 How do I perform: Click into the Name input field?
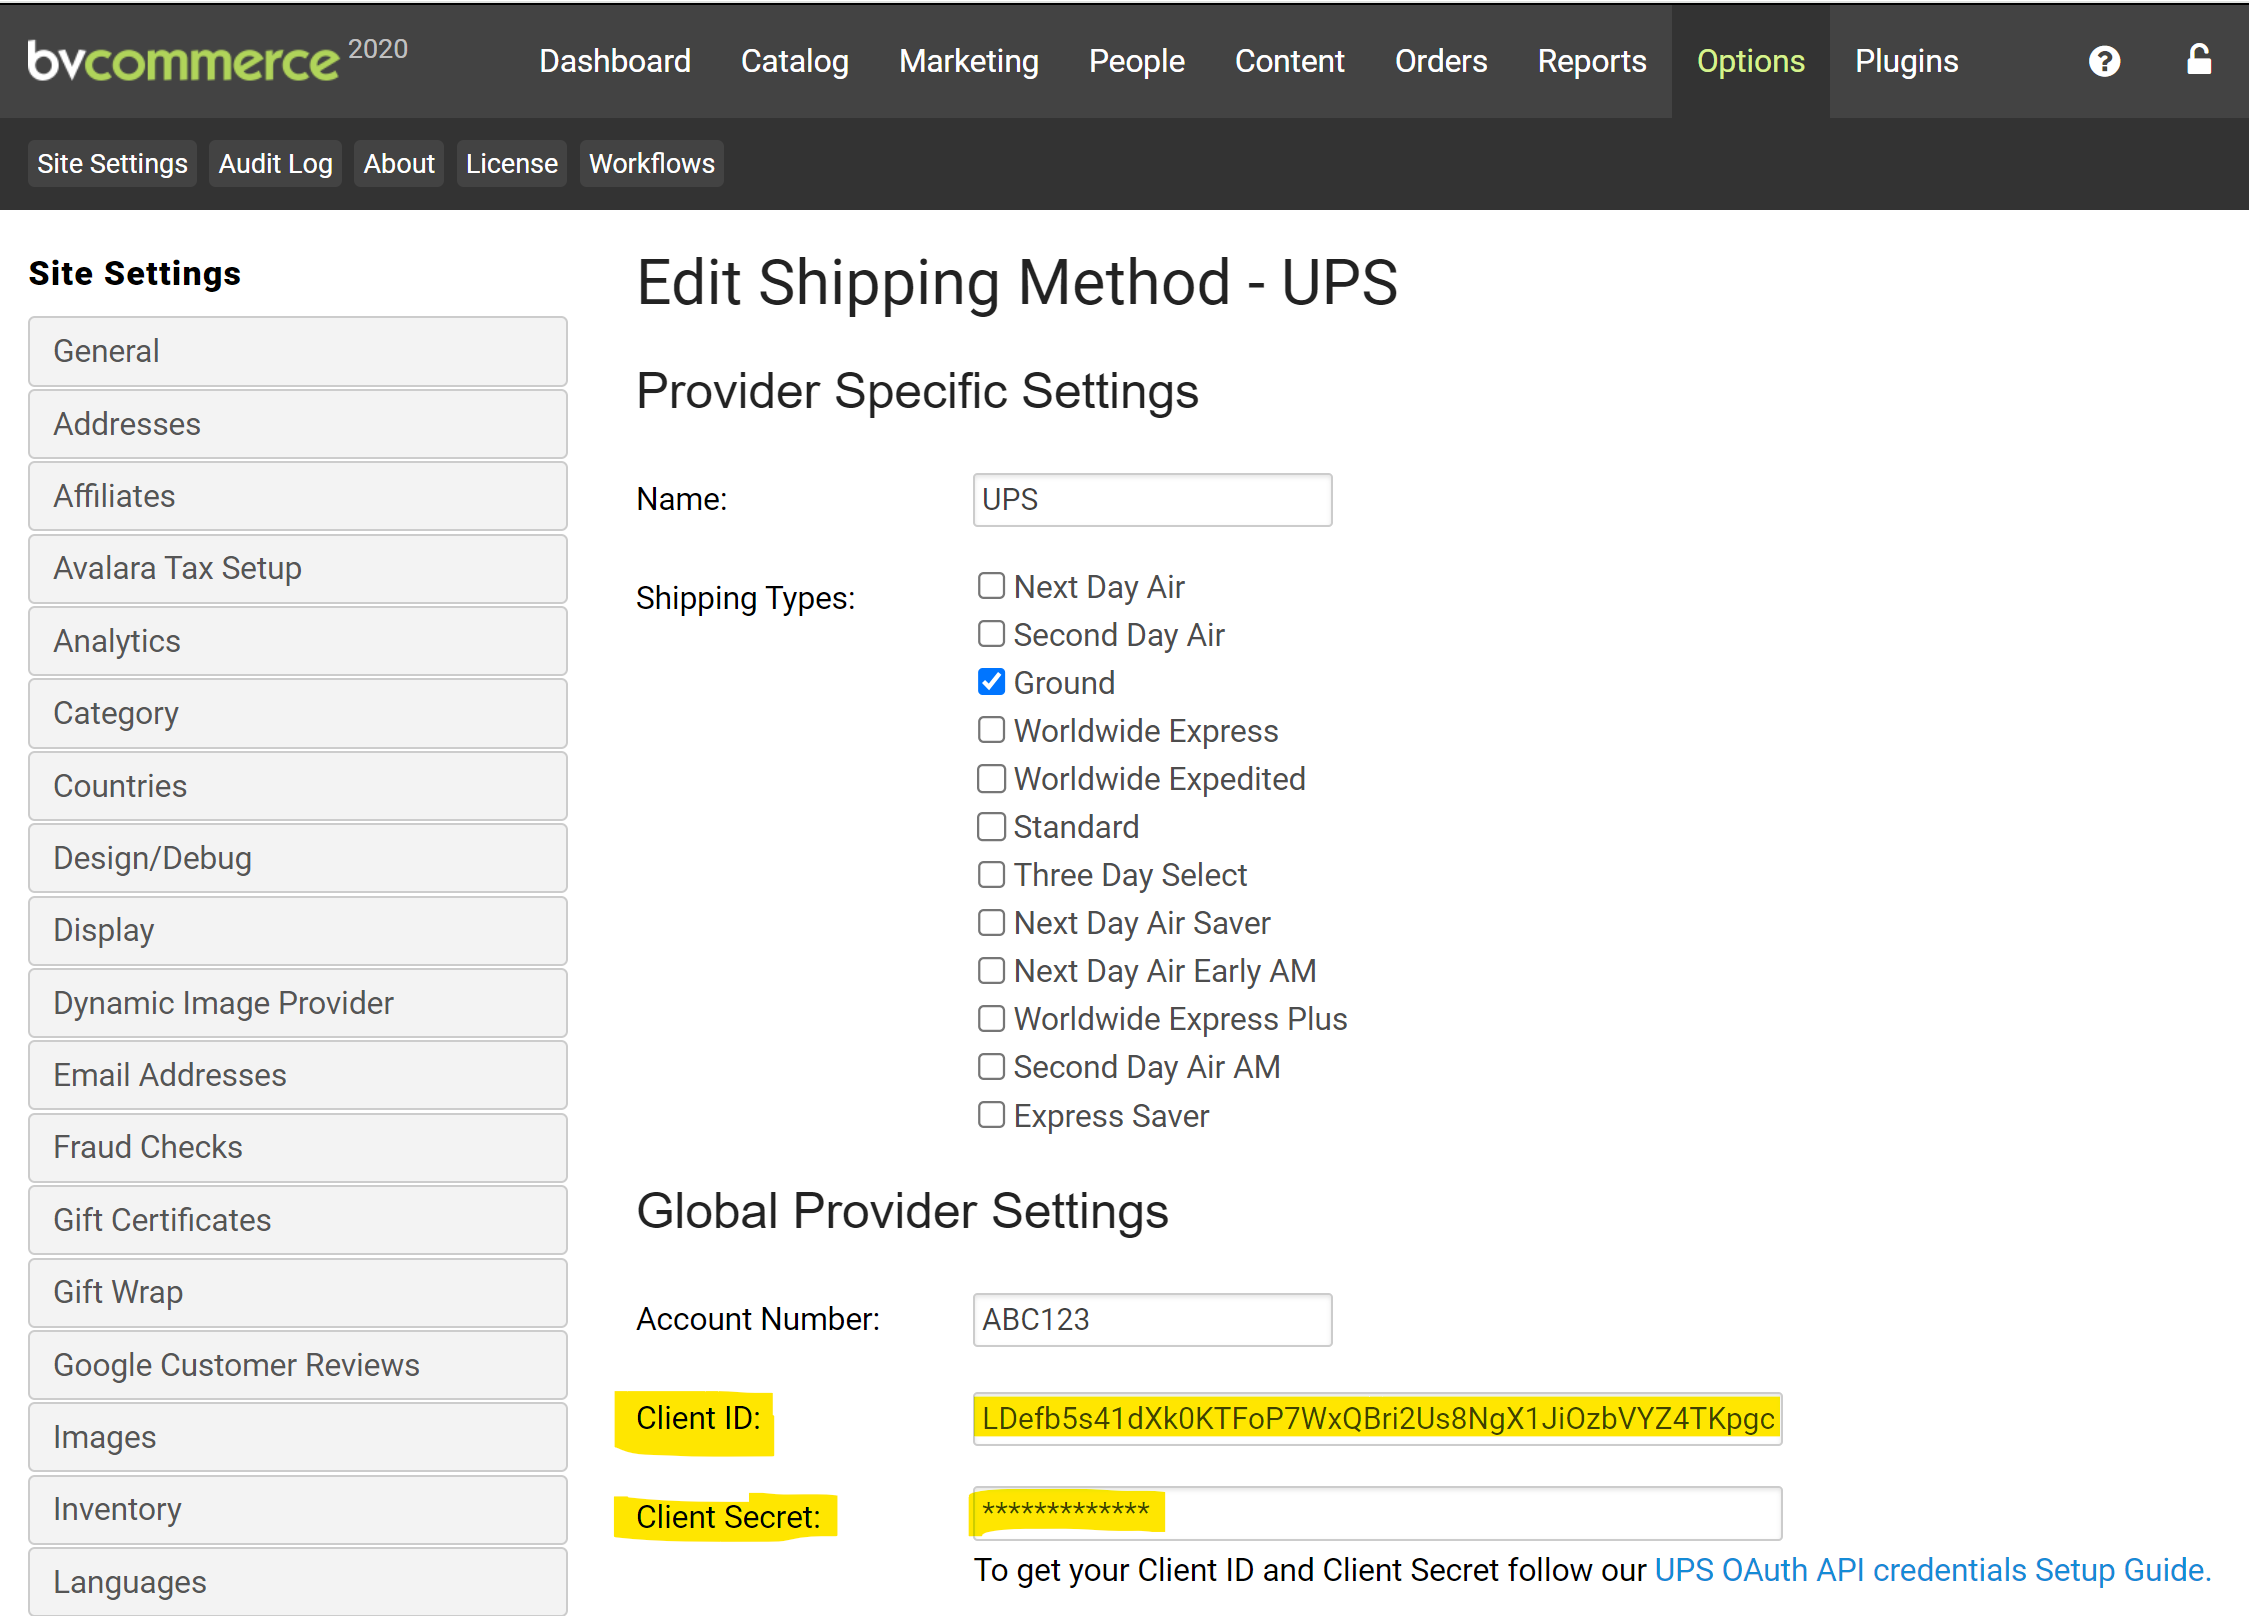click(x=1152, y=500)
